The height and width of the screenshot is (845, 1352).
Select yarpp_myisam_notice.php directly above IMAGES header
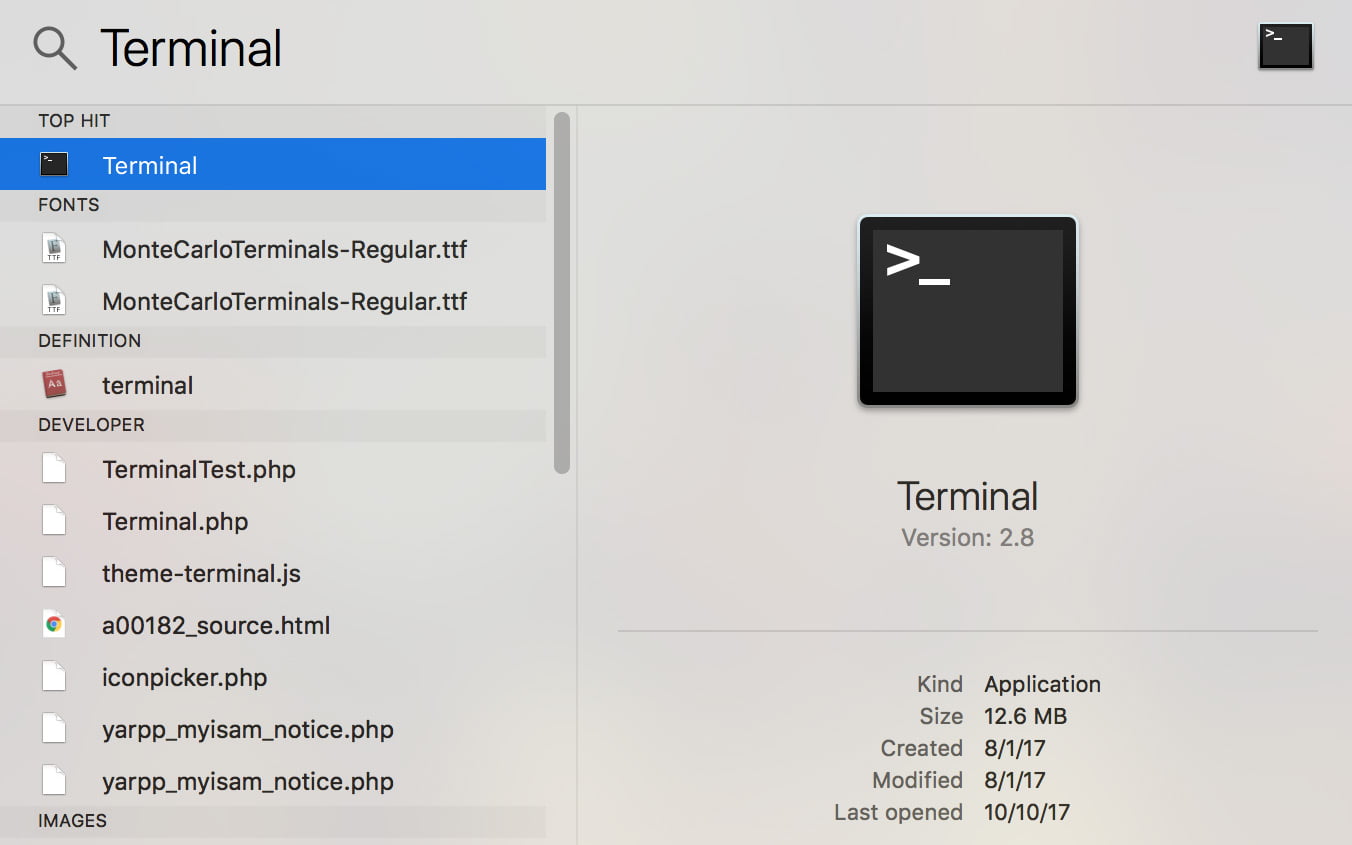pyautogui.click(x=273, y=781)
